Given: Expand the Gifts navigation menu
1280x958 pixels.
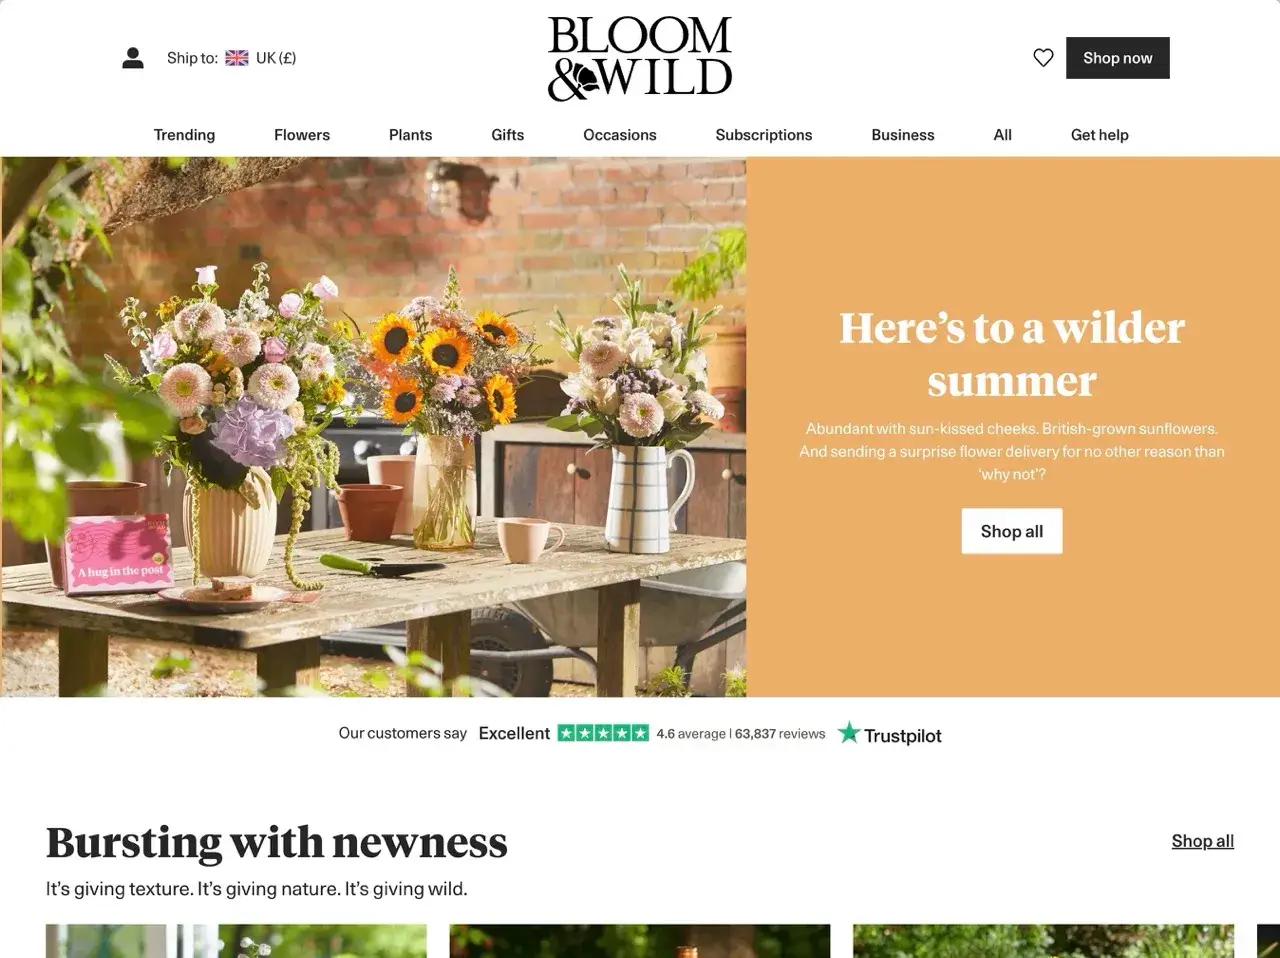Looking at the screenshot, I should 508,135.
